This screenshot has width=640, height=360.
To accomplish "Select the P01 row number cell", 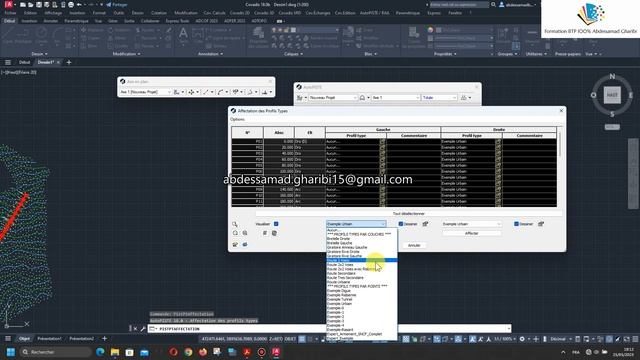I will 247,141.
